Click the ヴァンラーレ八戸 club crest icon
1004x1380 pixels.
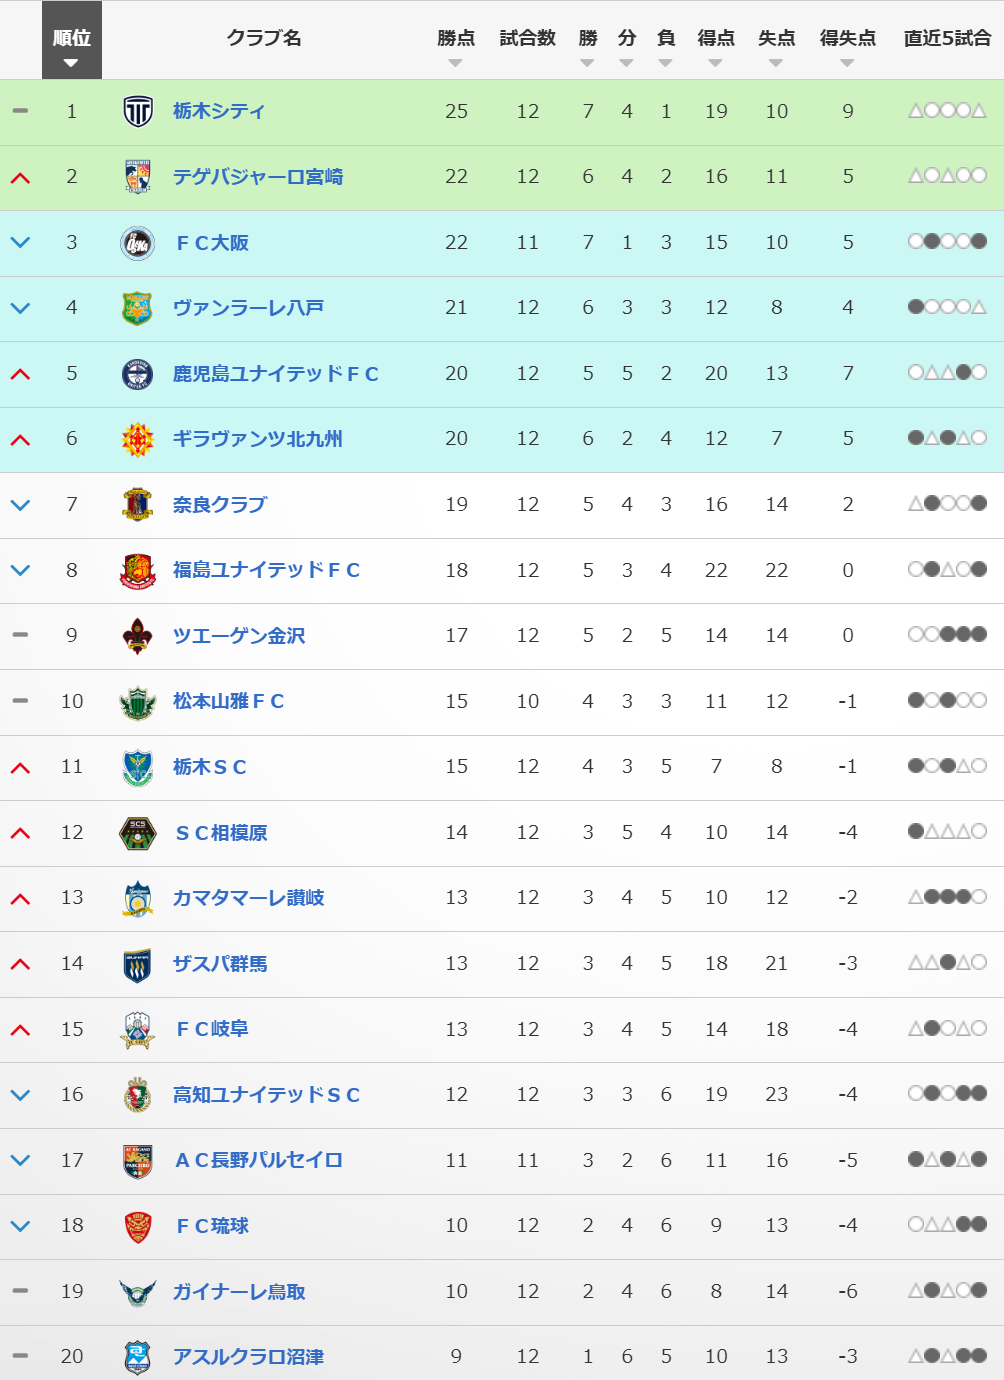137,308
